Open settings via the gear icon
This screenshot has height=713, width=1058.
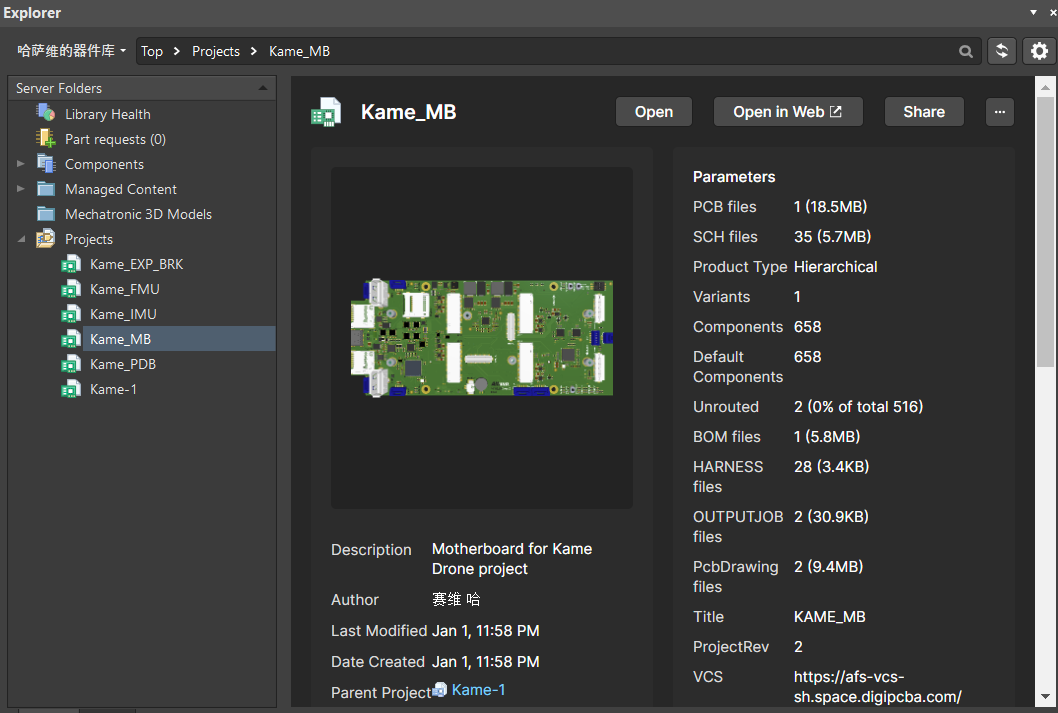pos(1039,51)
